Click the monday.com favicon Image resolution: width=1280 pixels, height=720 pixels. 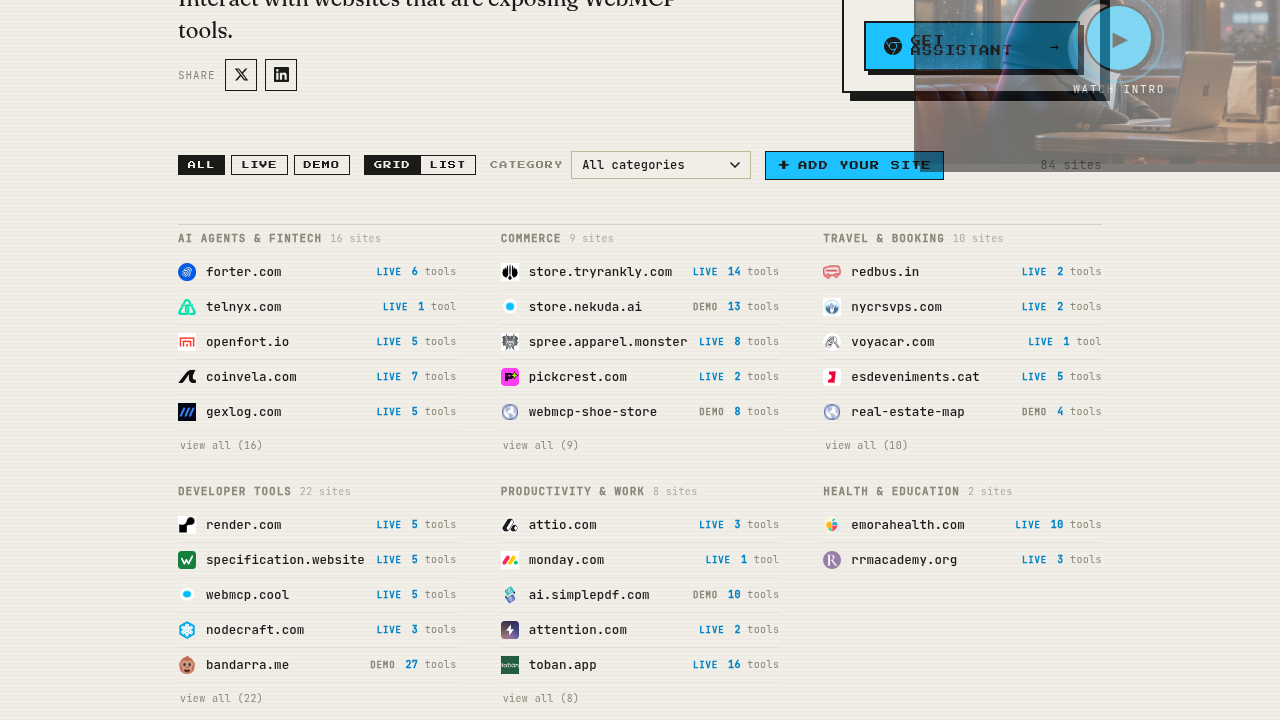point(510,560)
